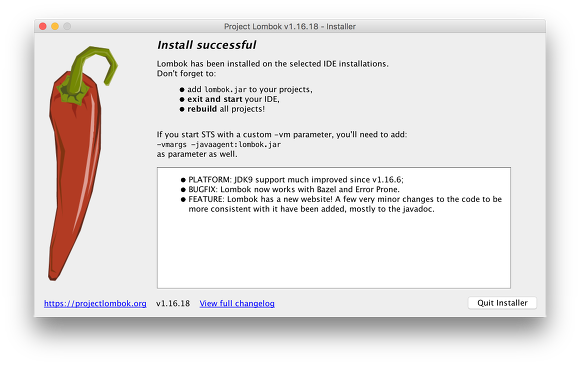Click the 'Don't forget to:' line
The width and height of the screenshot is (580, 366).
[x=186, y=73]
